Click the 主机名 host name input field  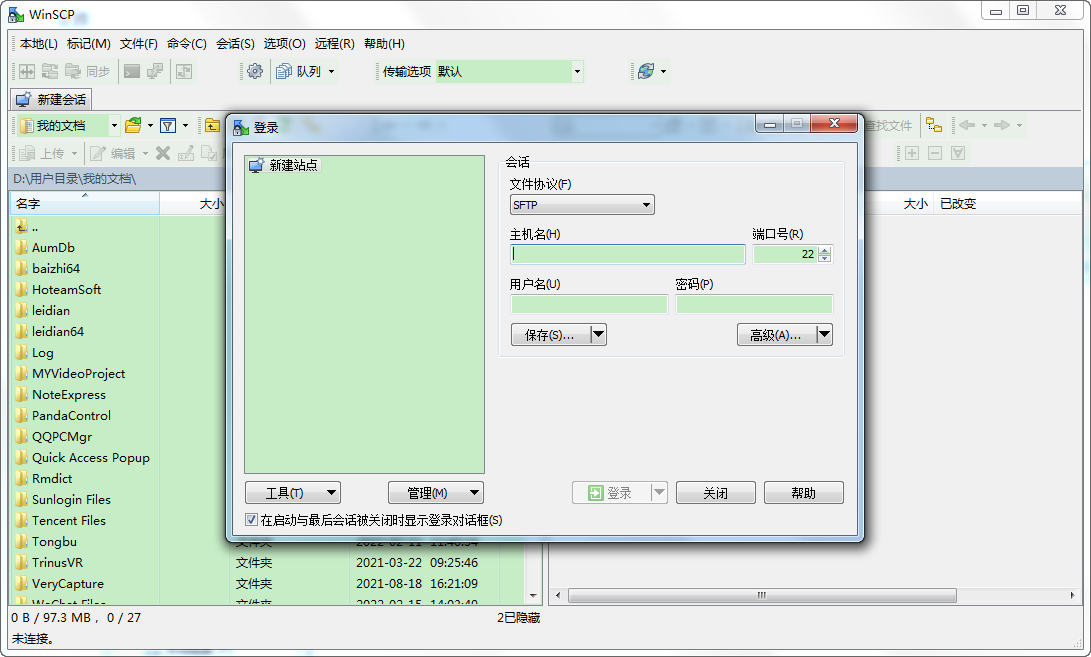pyautogui.click(x=628, y=254)
